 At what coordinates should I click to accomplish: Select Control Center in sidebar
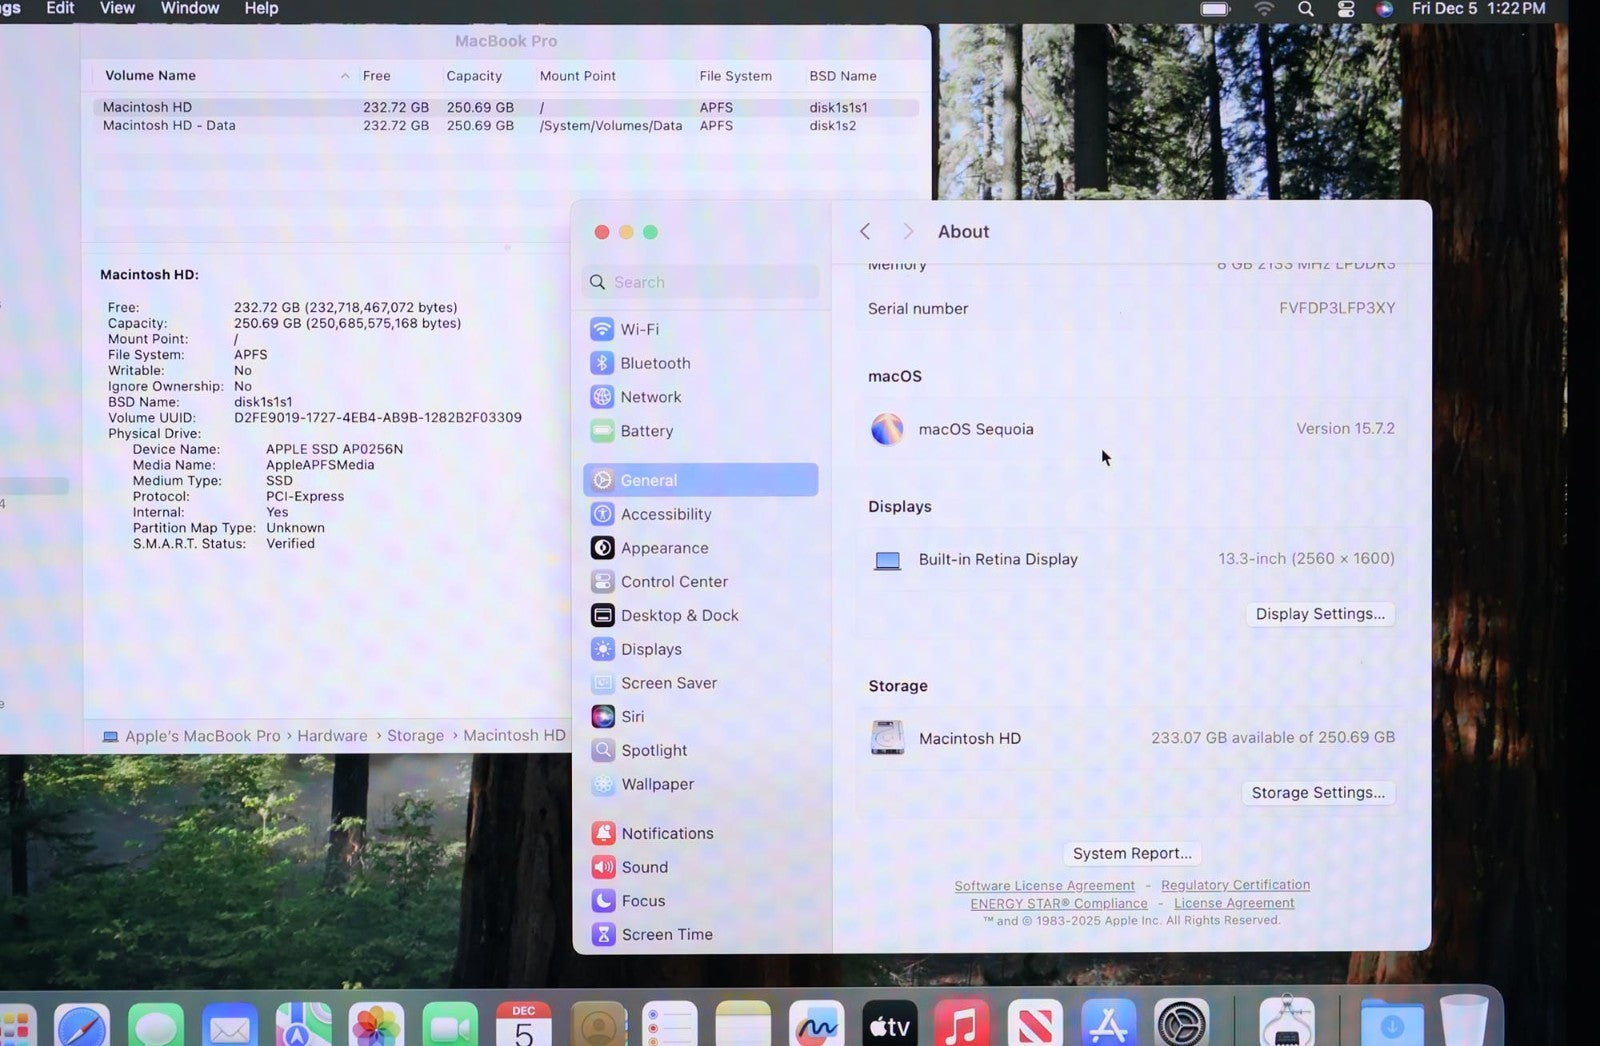click(673, 582)
